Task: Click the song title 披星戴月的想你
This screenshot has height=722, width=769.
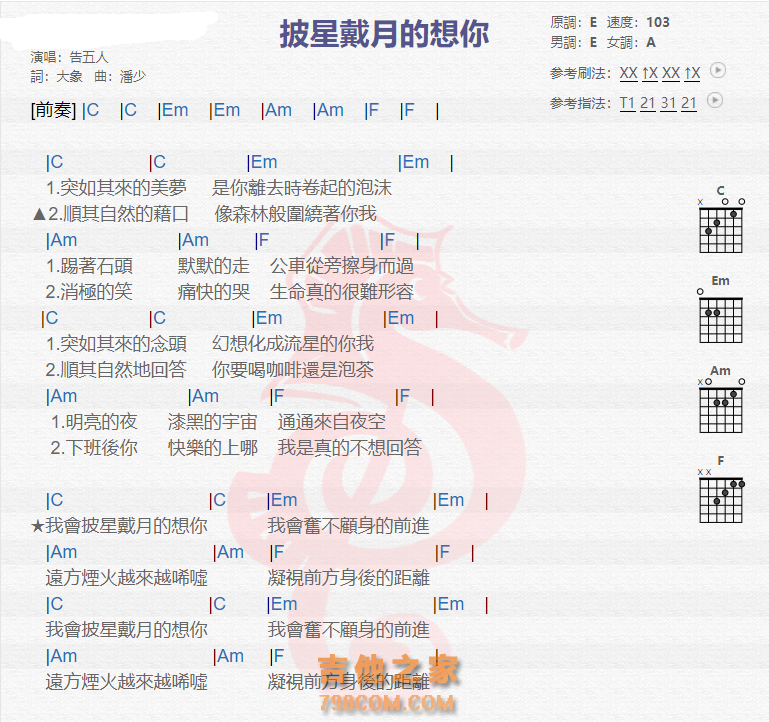Action: click(x=384, y=34)
